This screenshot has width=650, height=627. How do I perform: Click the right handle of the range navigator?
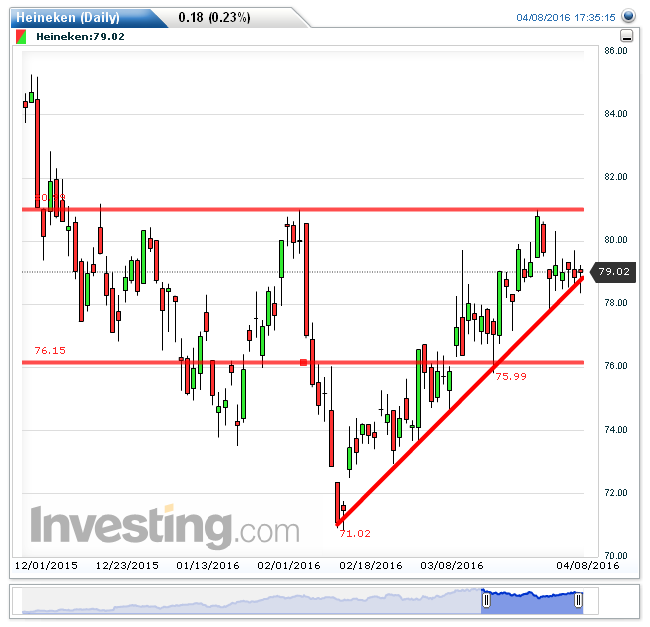point(578,600)
